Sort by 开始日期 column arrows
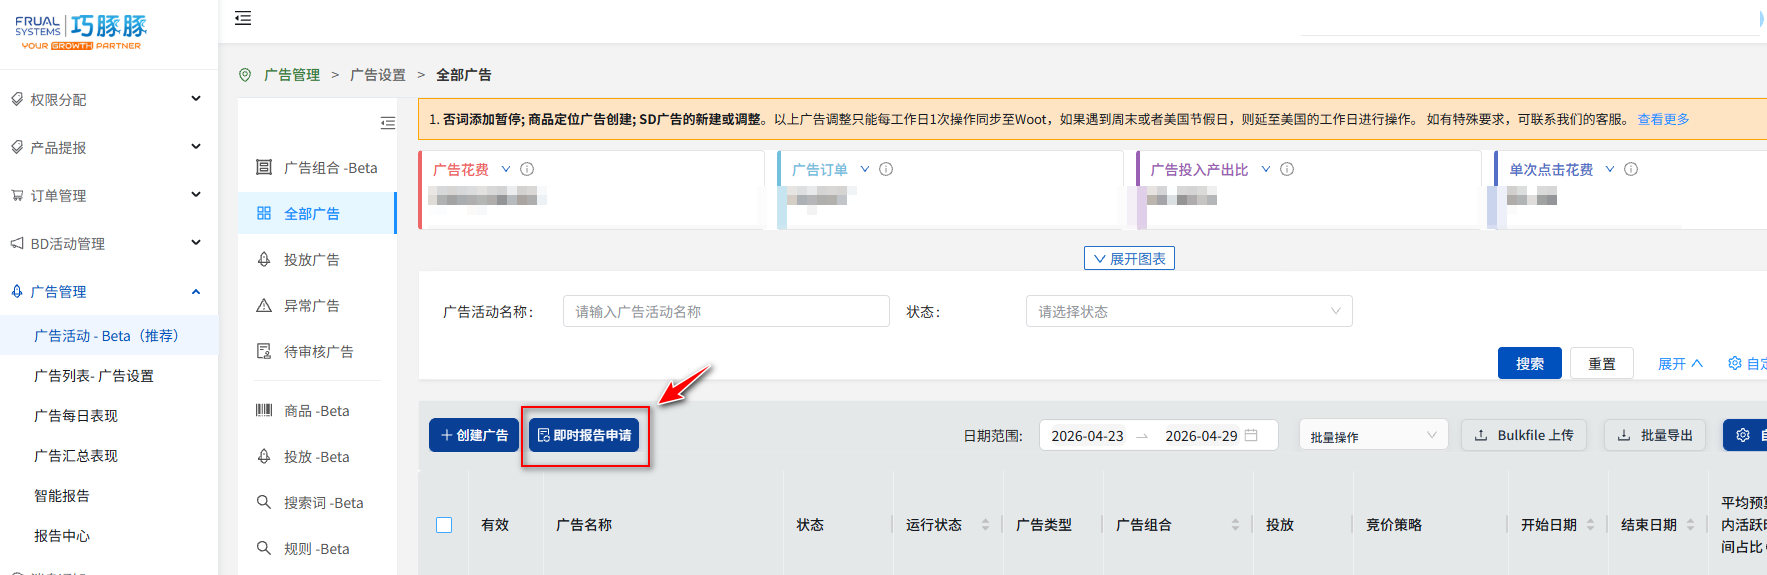 tap(1590, 525)
